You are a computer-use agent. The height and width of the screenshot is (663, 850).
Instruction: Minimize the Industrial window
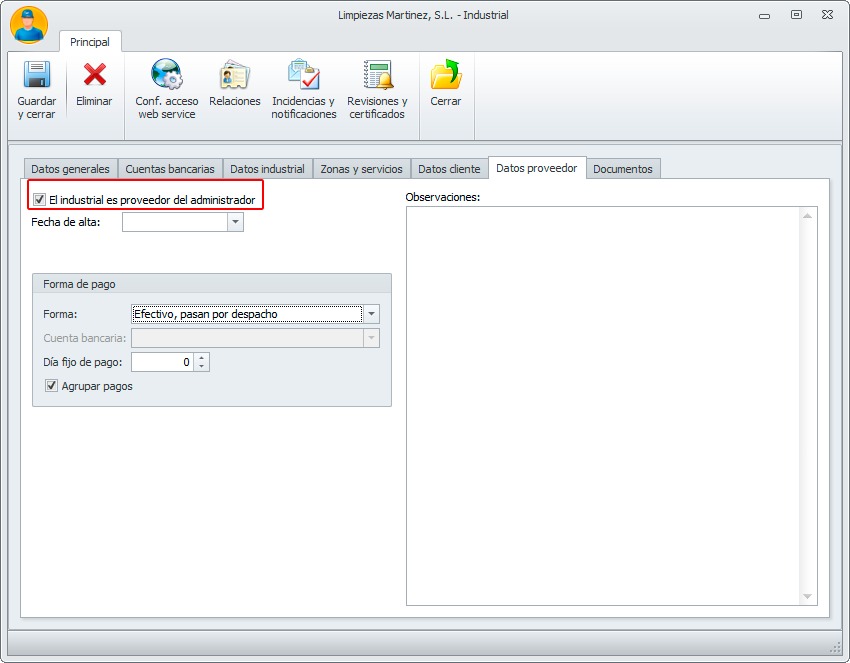[x=764, y=16]
